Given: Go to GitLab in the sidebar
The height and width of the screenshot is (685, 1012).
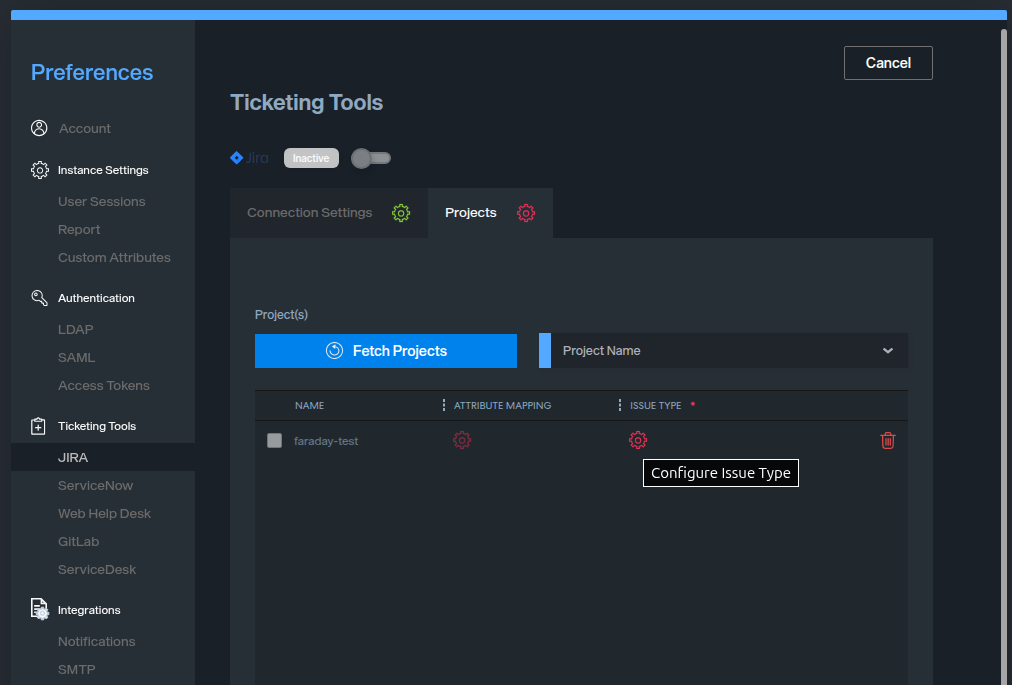Looking at the screenshot, I should (x=78, y=542).
